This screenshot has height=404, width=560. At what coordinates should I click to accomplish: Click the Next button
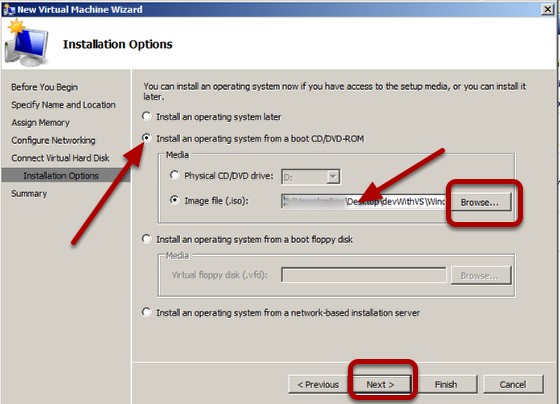(380, 385)
